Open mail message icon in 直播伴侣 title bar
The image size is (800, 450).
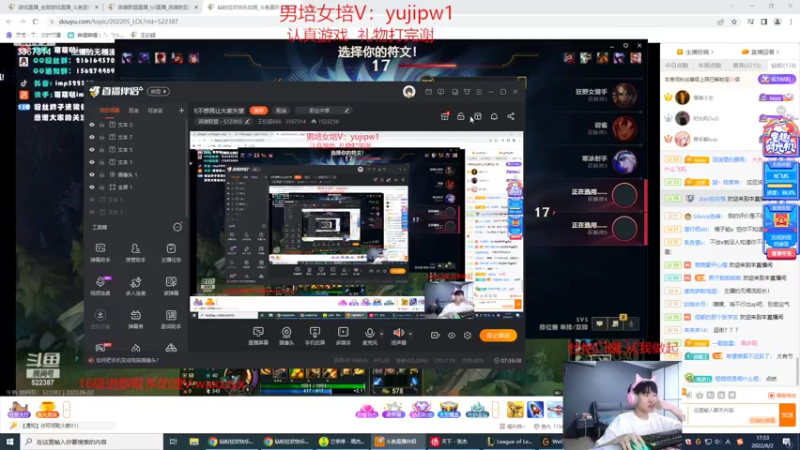(x=429, y=92)
